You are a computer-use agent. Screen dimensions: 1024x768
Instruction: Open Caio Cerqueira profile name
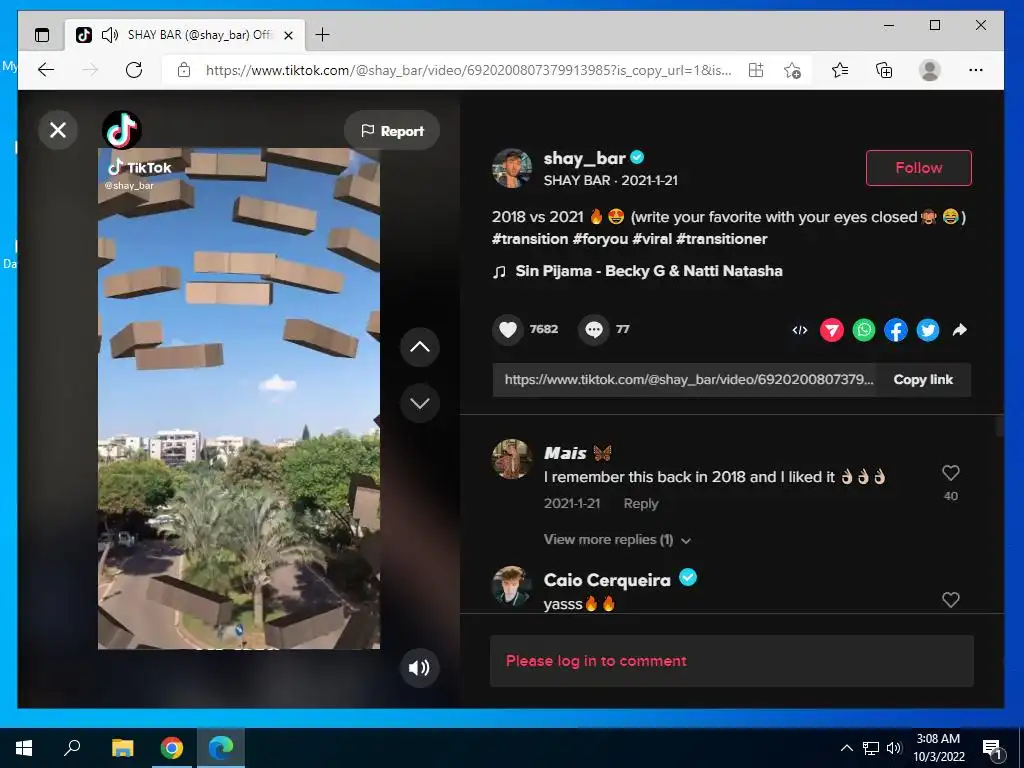click(x=607, y=580)
